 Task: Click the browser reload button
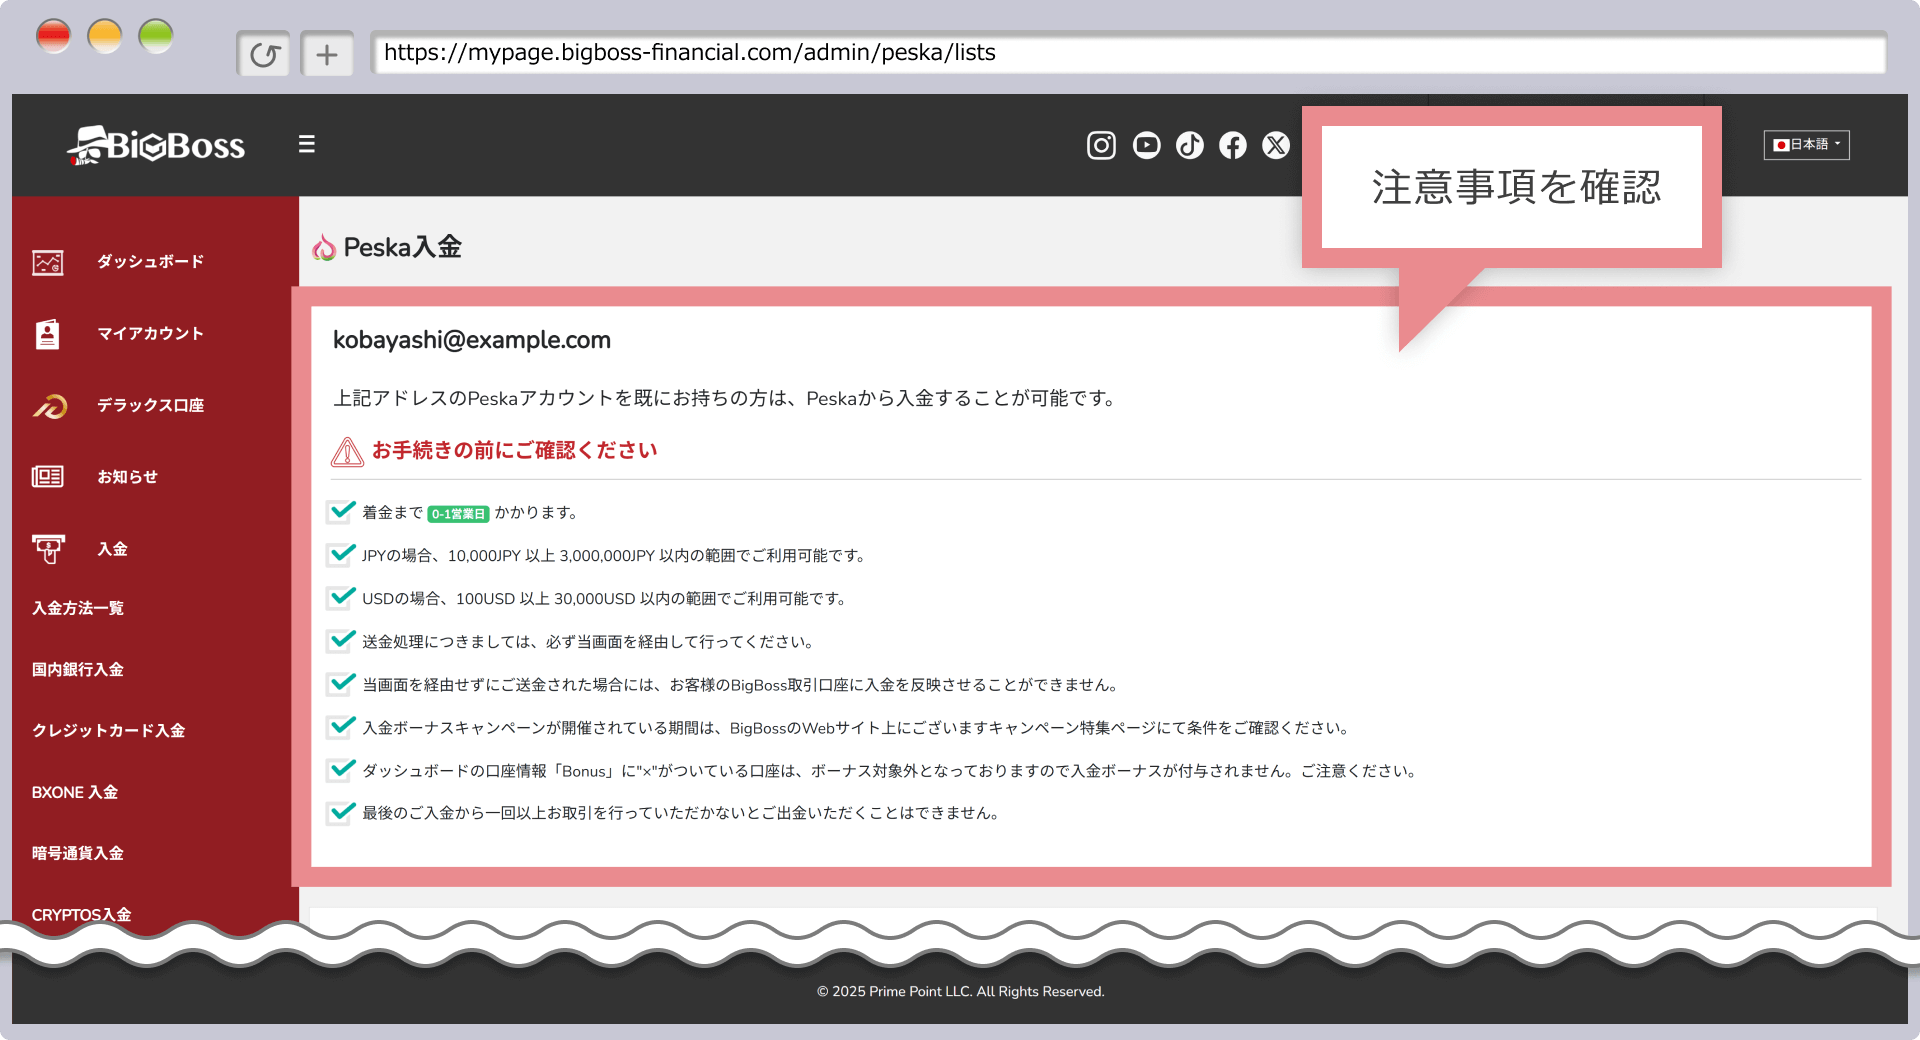pyautogui.click(x=264, y=54)
